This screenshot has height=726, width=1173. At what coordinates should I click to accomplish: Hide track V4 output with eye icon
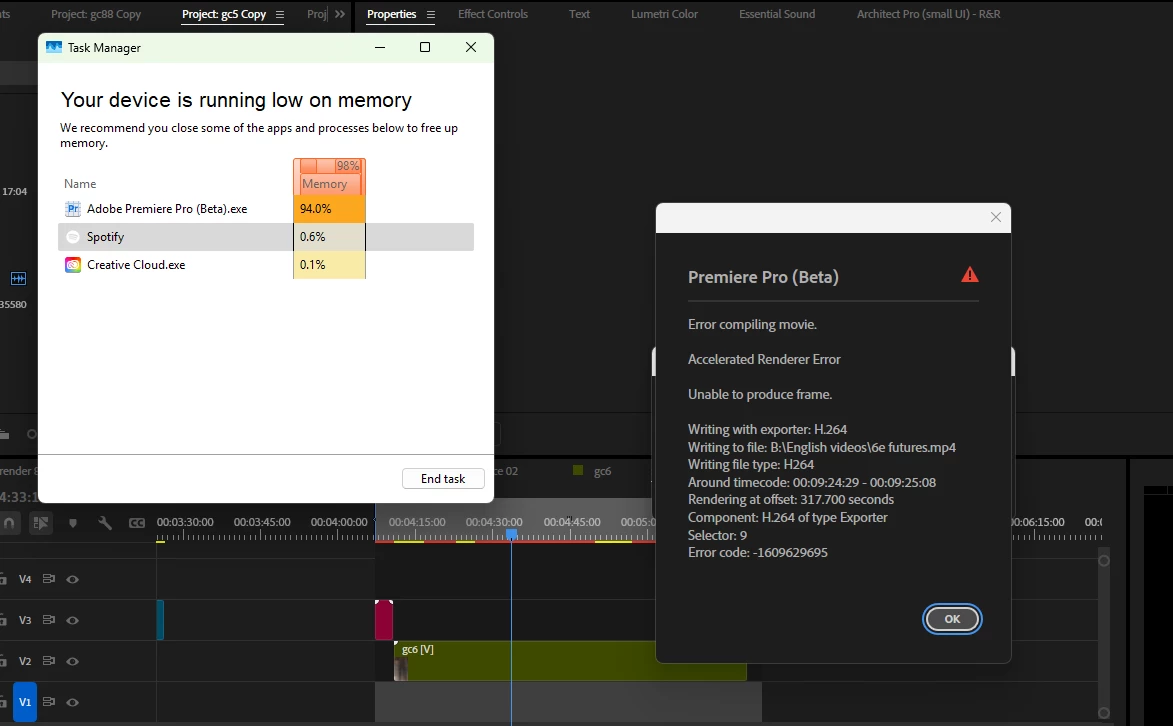click(73, 579)
